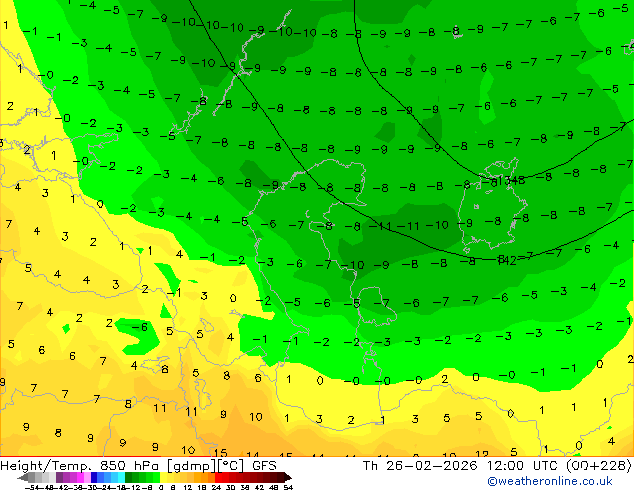Screen dimensions: 634x490
Task: Click the "[°C]" unit label
Action: click(231, 466)
